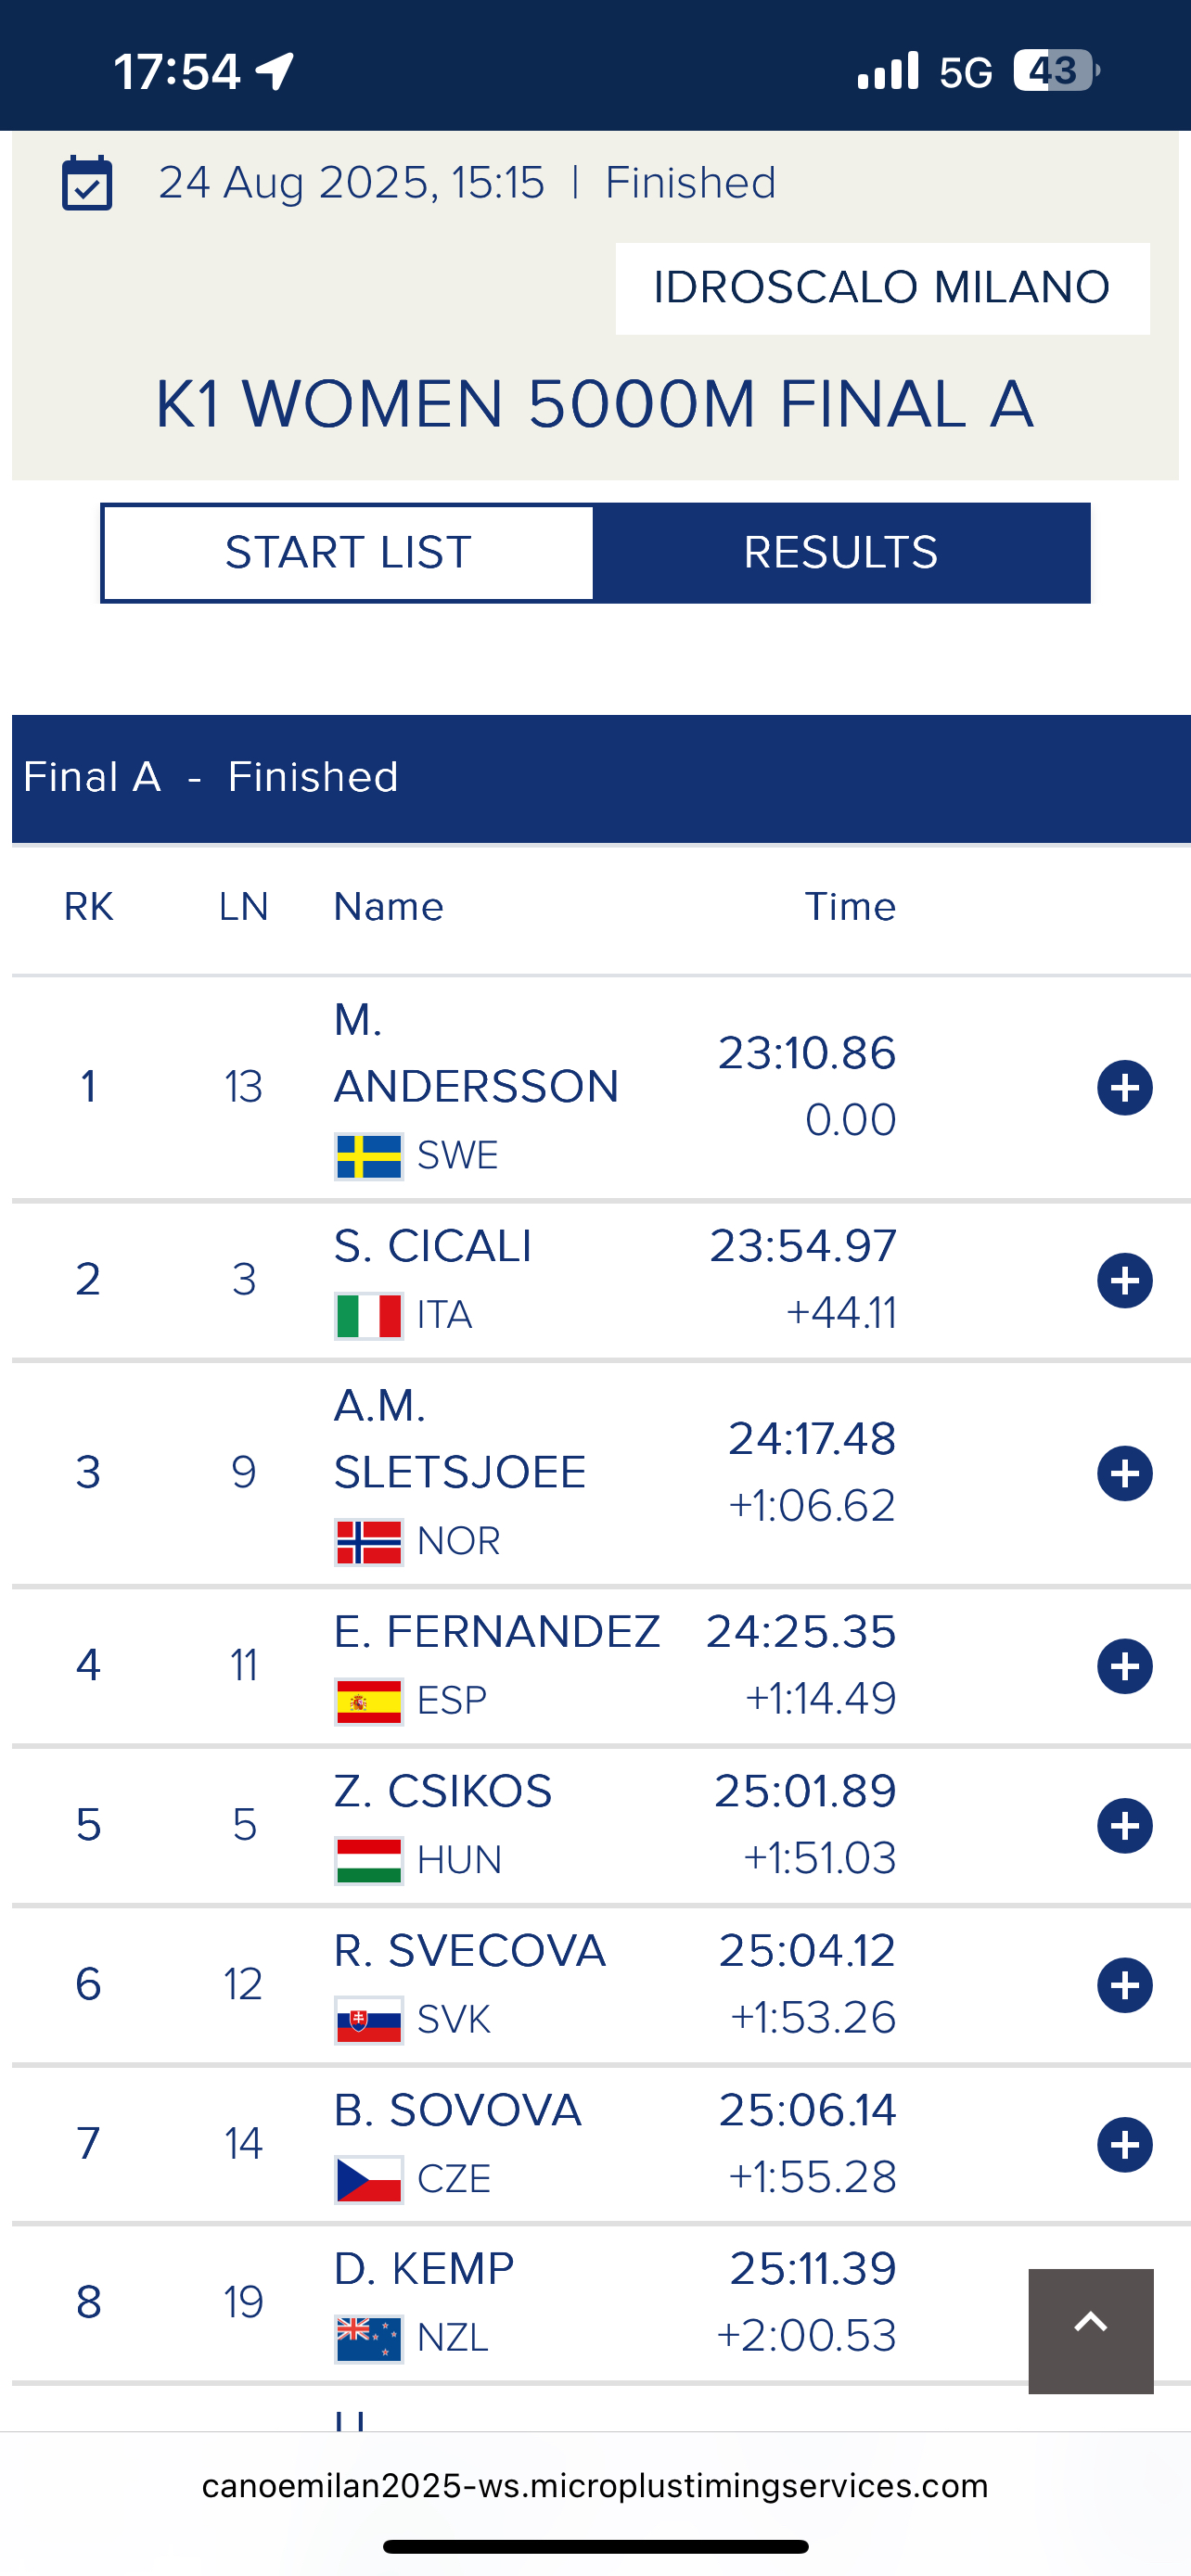
Task: Tap plus icon beside B. Sovova
Action: (x=1124, y=2144)
